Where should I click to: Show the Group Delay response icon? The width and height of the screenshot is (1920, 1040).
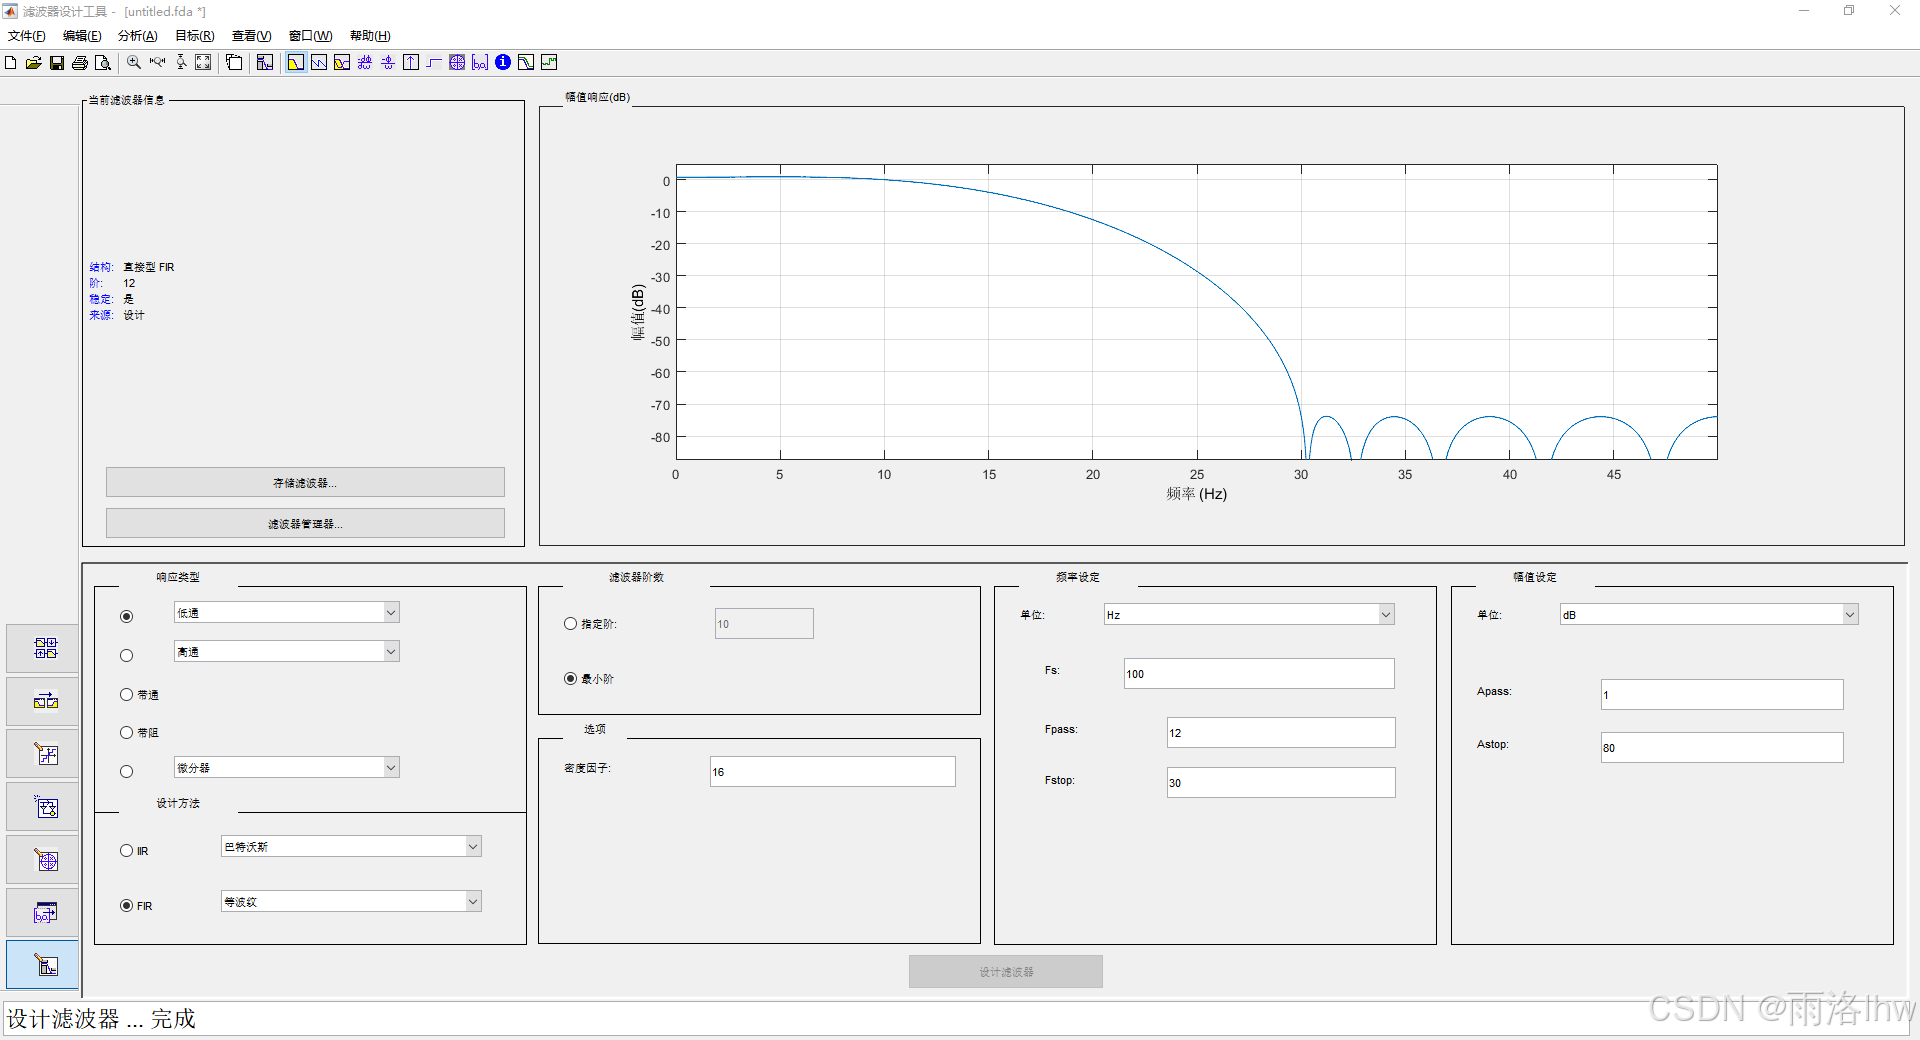(365, 63)
